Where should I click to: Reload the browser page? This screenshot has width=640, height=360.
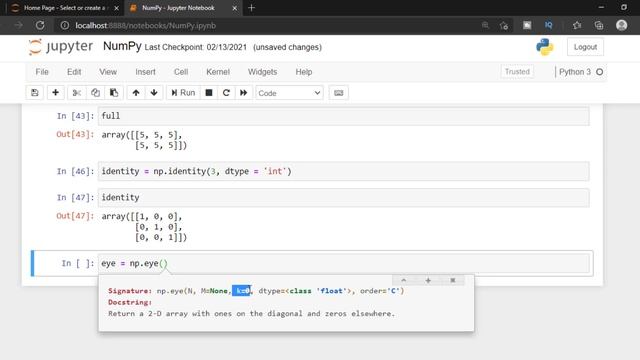coord(40,25)
